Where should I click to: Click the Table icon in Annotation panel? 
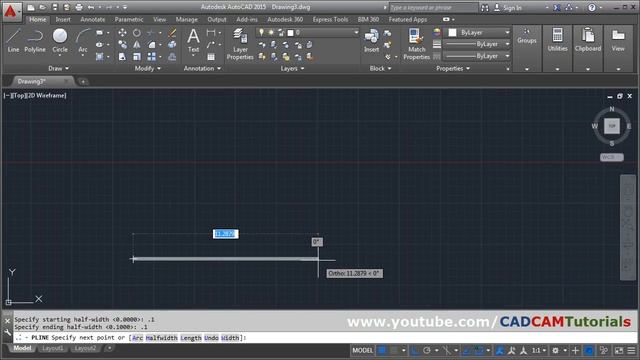tap(211, 57)
